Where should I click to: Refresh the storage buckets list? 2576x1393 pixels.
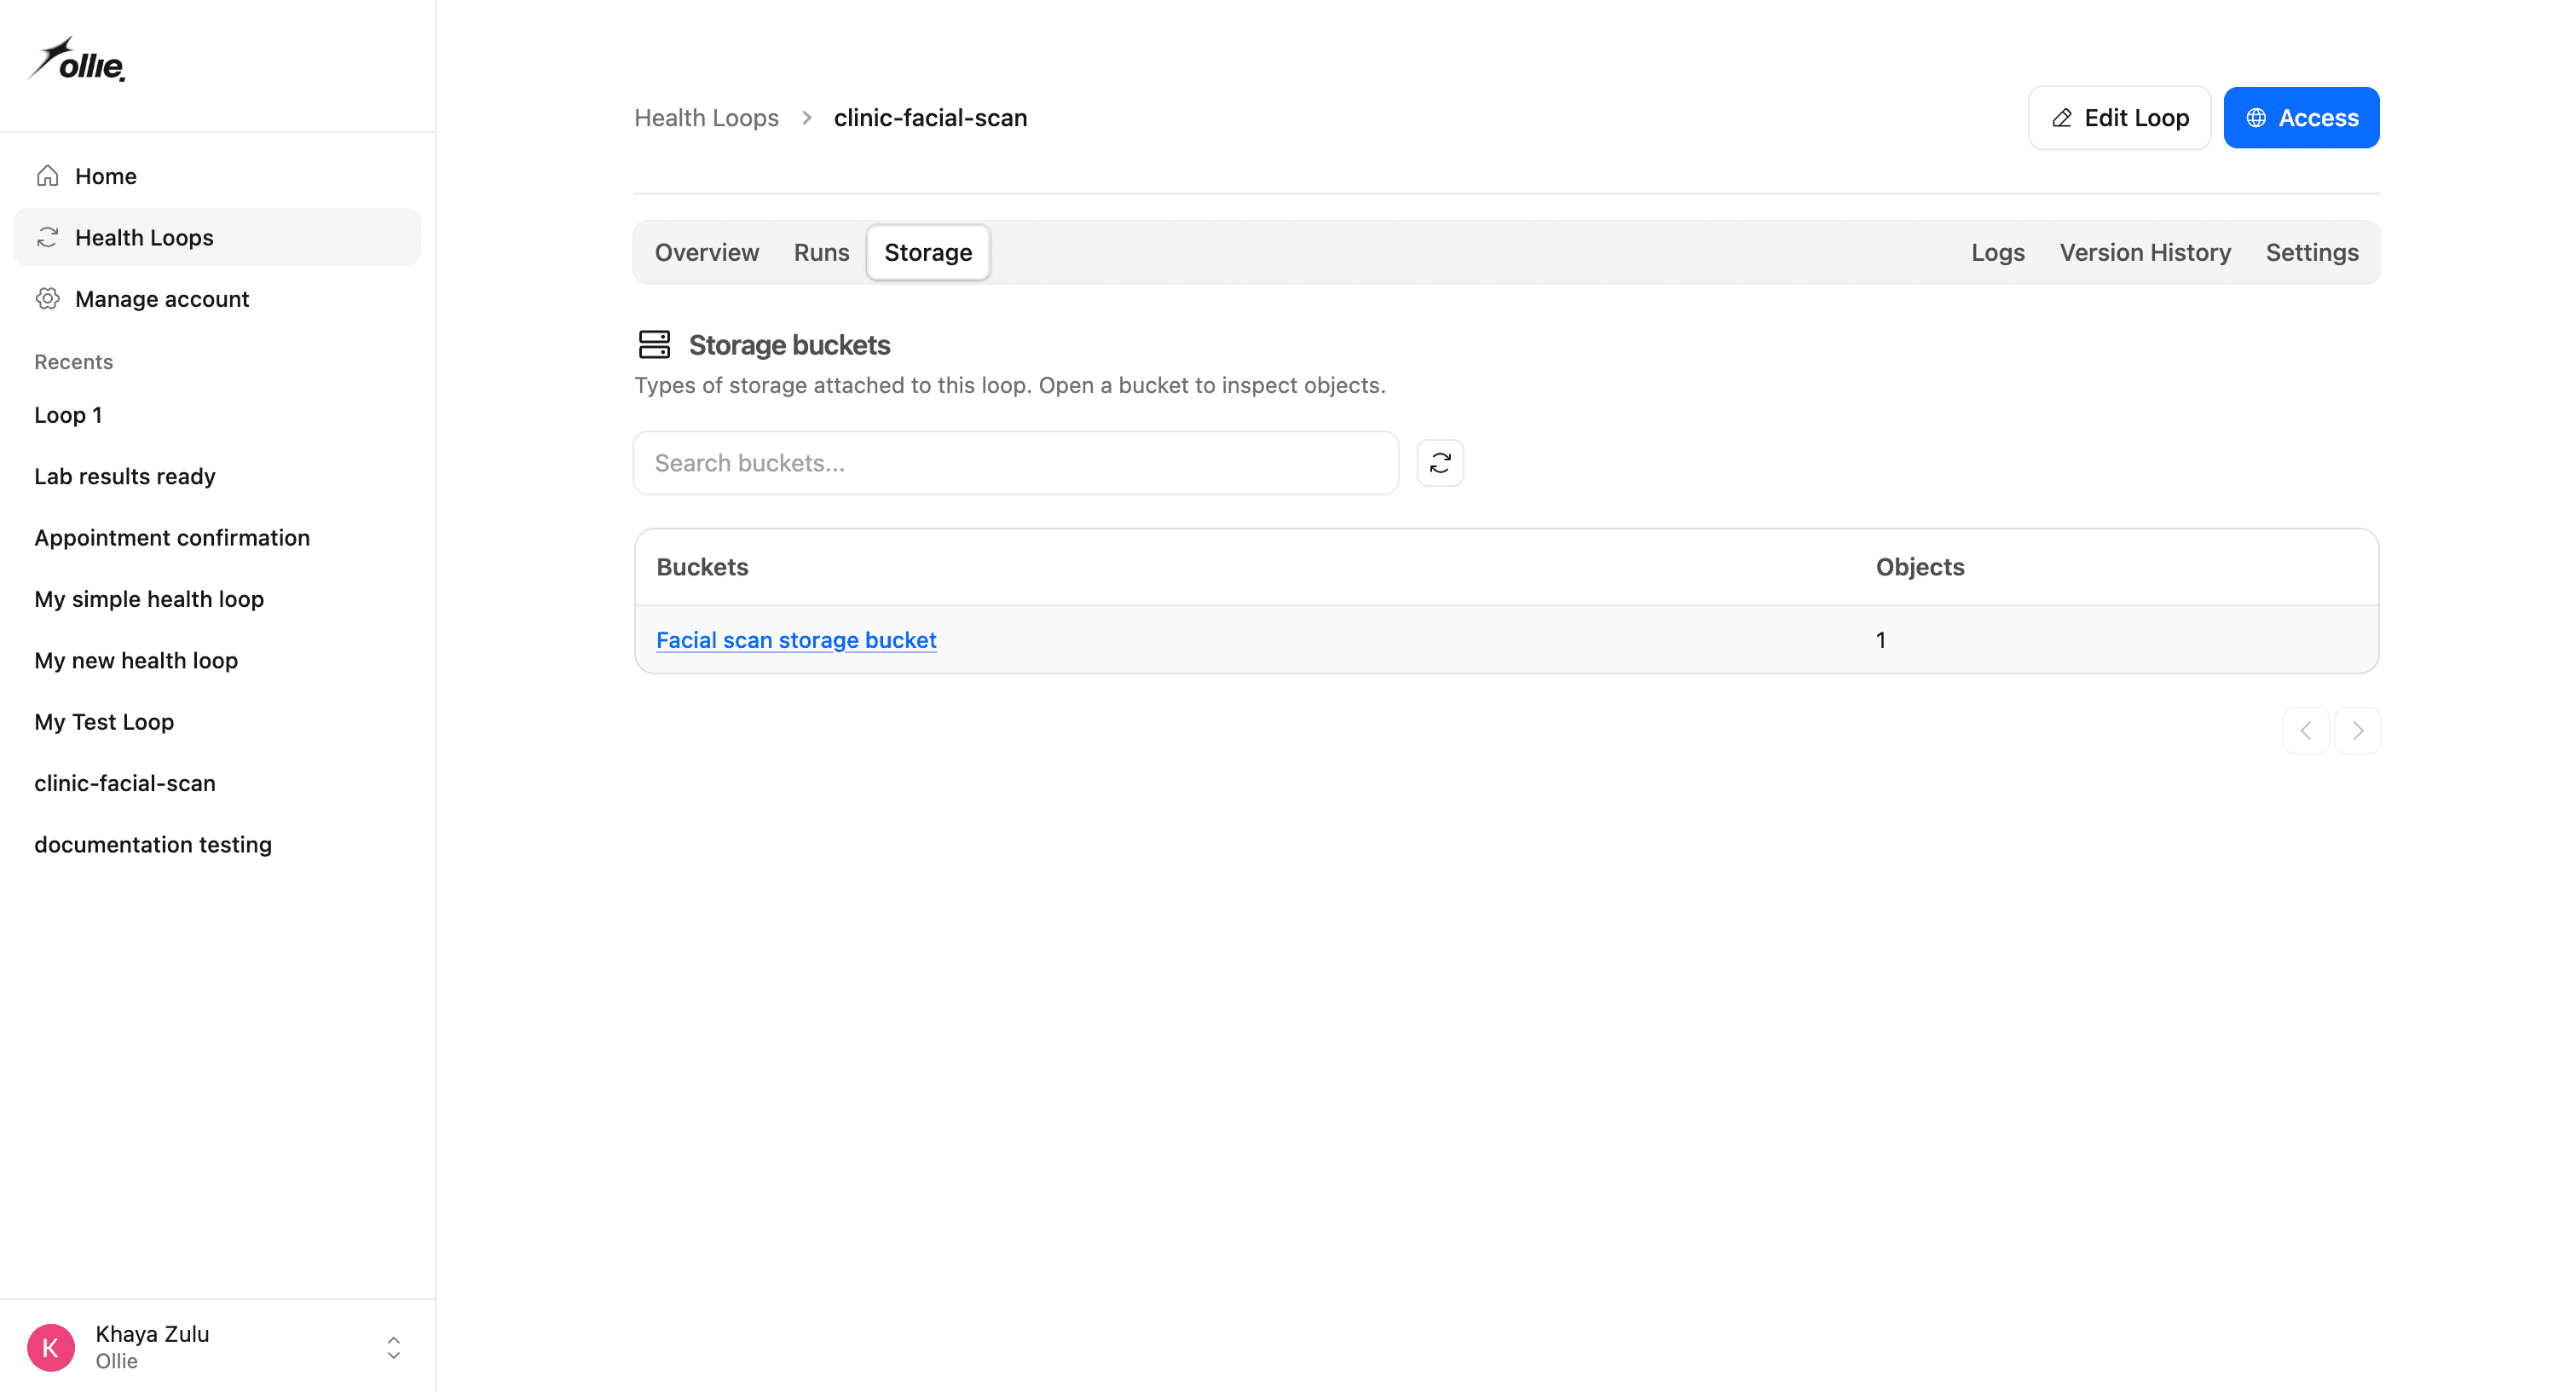tap(1440, 463)
